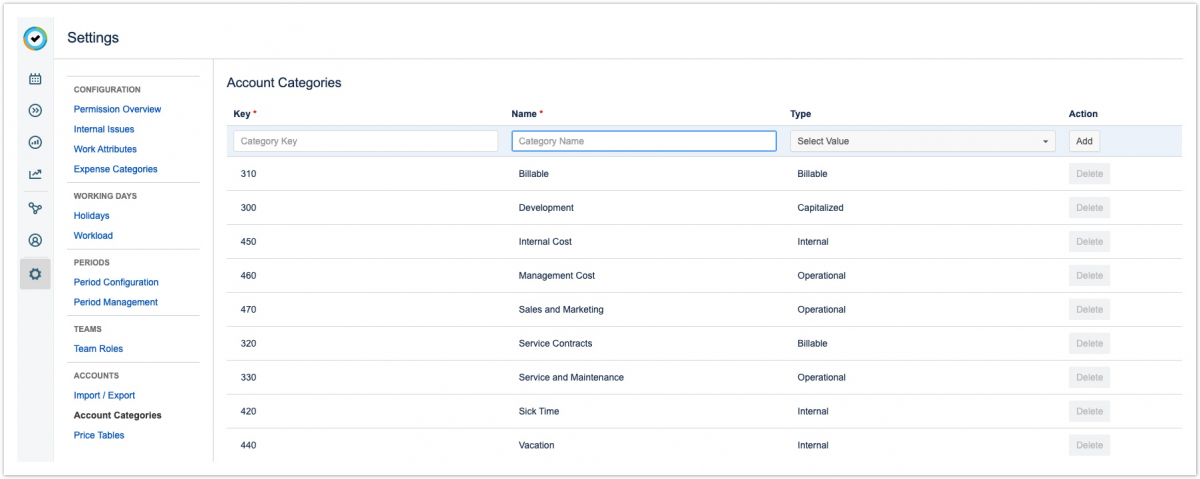Click the Category Key input field
The image size is (1200, 479).
[365, 141]
